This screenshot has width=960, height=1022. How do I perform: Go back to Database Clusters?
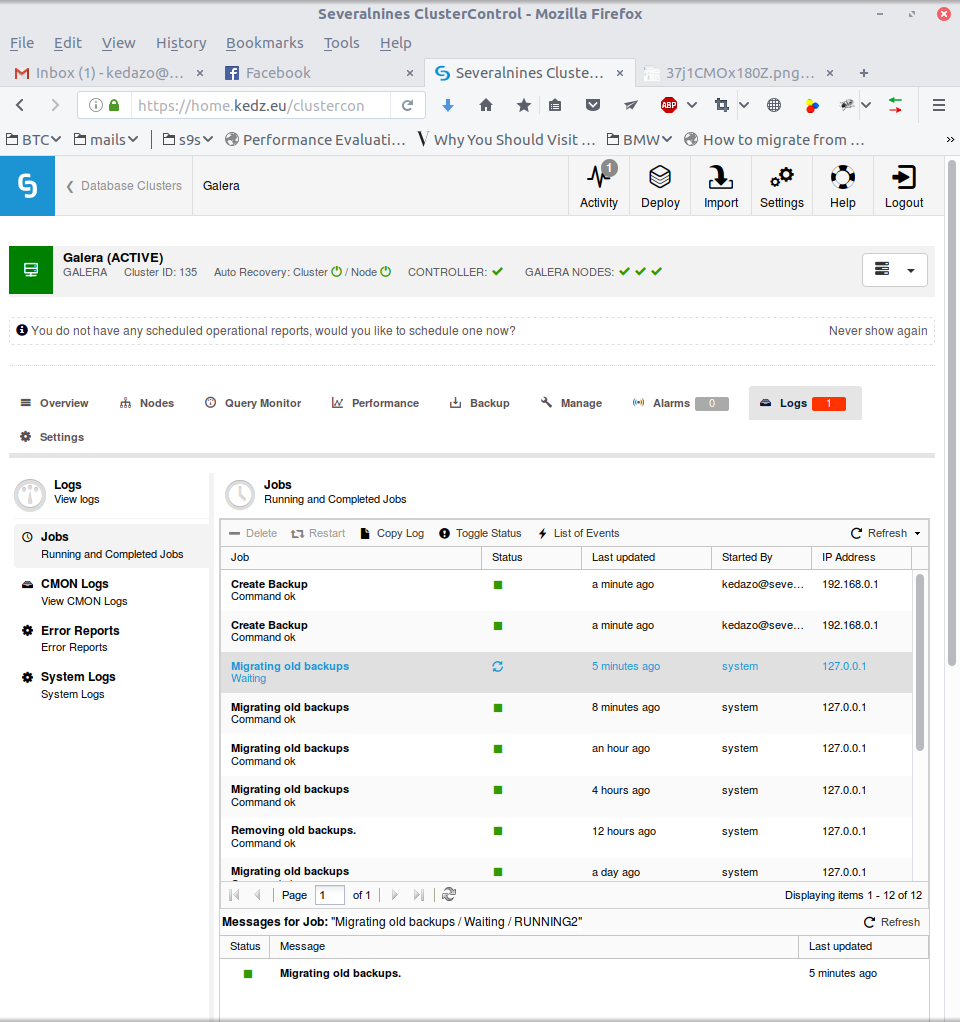[x=124, y=186]
